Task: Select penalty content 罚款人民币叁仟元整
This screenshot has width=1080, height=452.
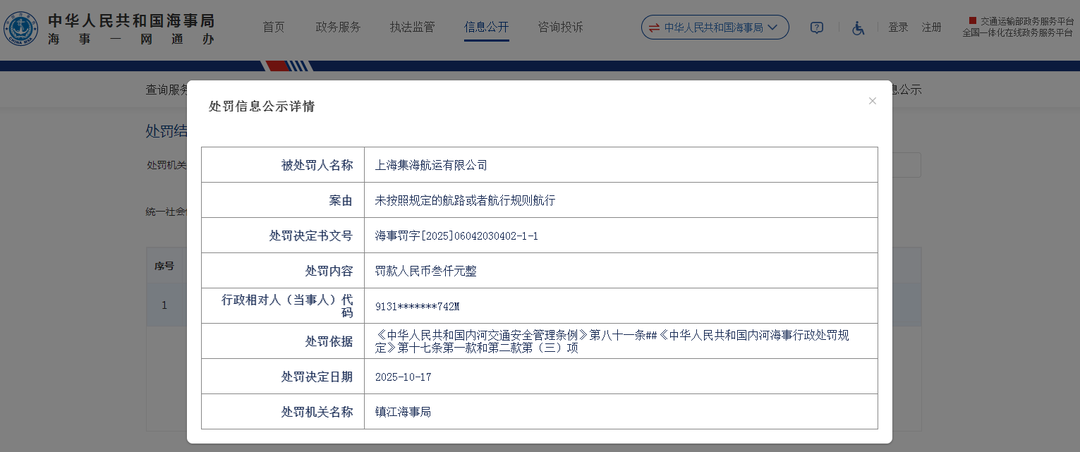Action: (426, 271)
